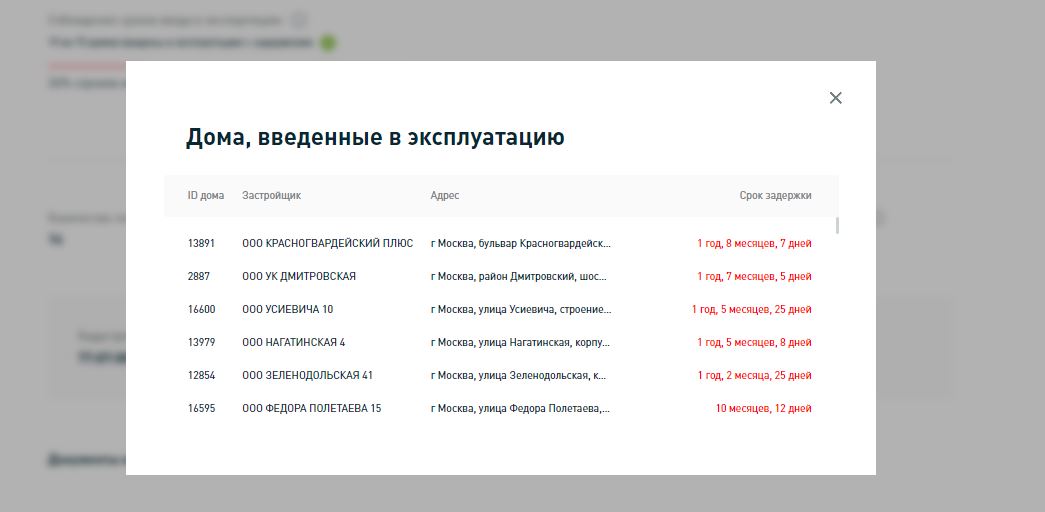The image size is (1045, 512).
Task: Select house ID 2887
Action: [x=199, y=277]
